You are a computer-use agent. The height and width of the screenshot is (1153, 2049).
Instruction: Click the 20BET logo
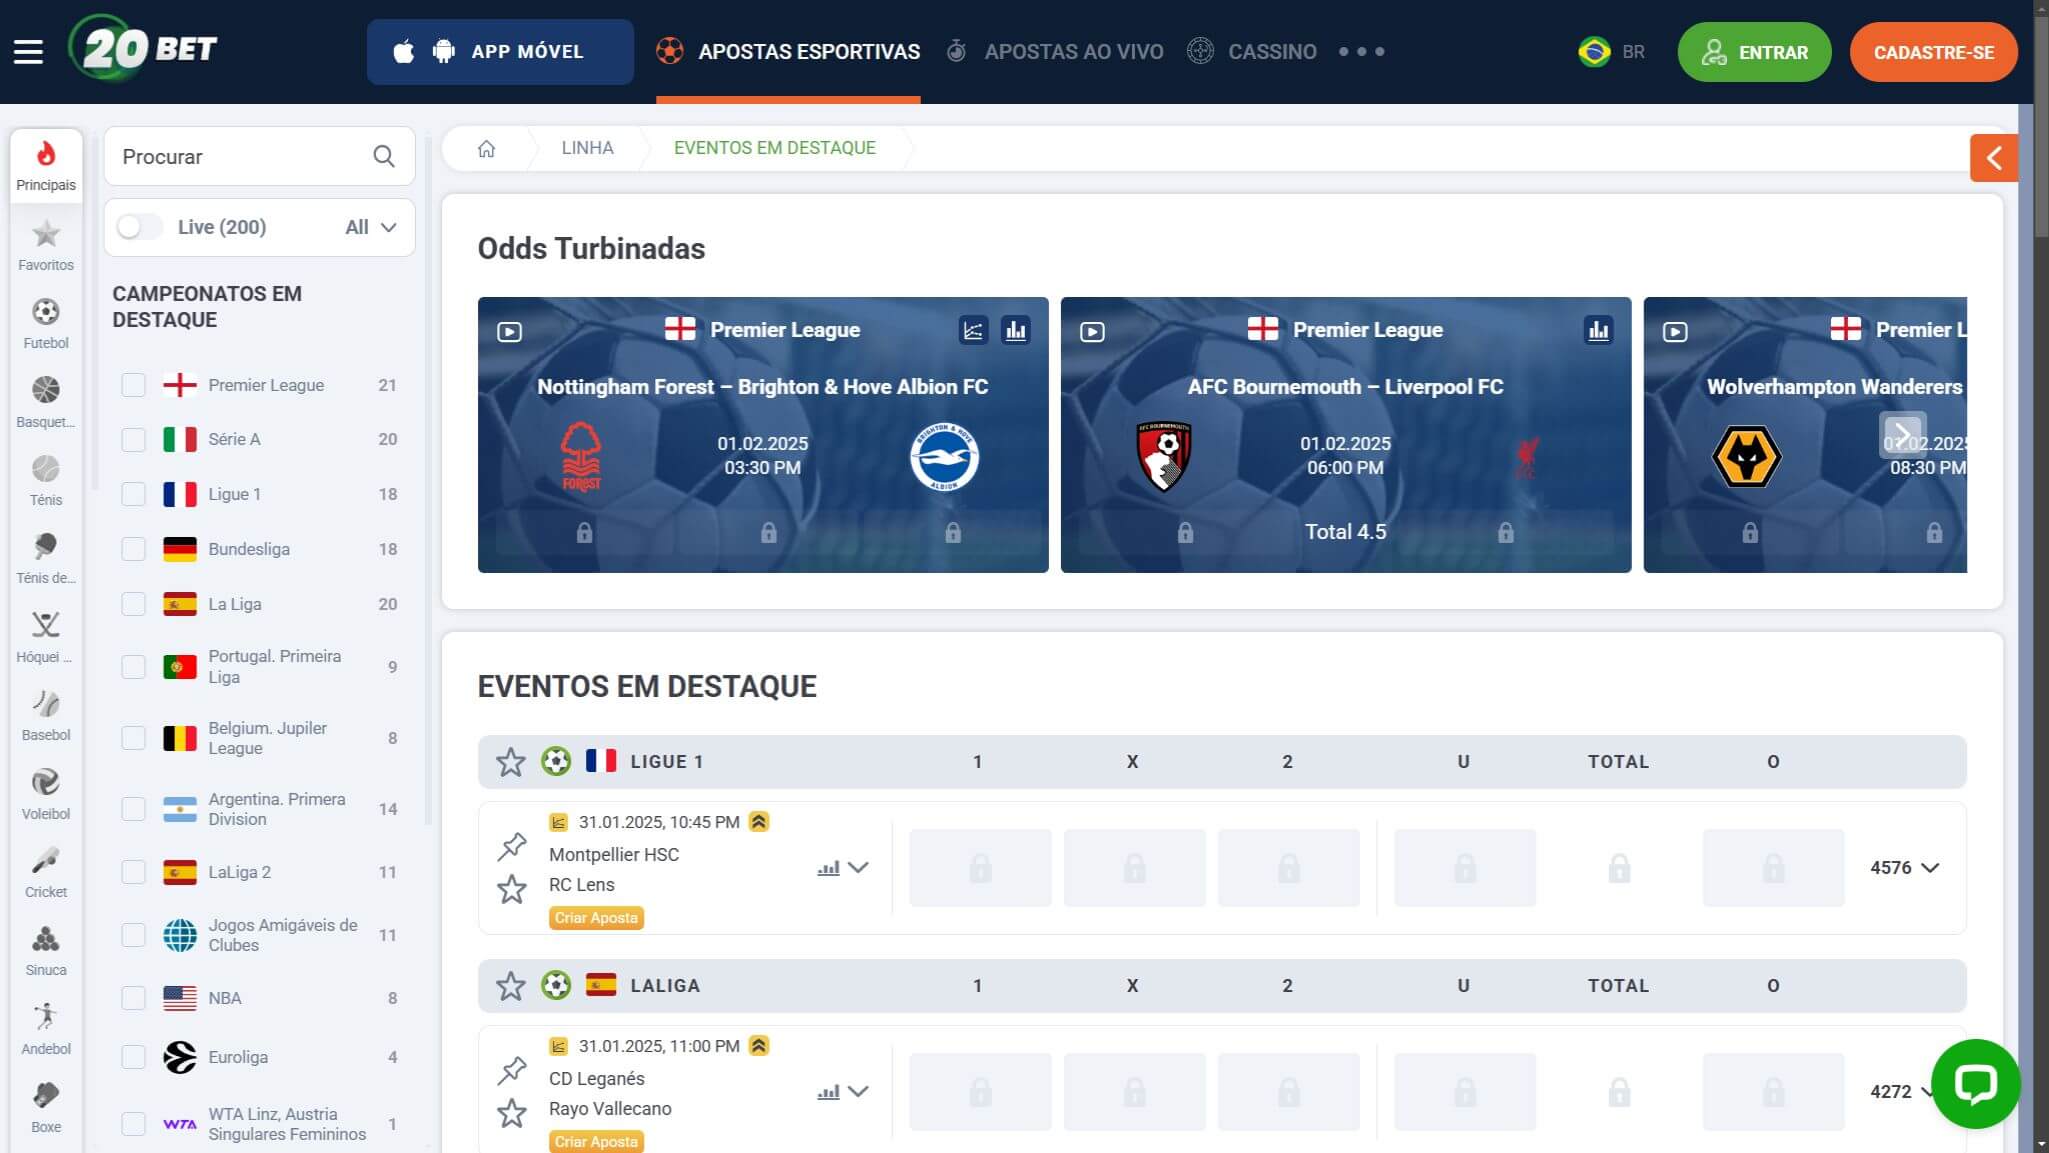pos(142,48)
